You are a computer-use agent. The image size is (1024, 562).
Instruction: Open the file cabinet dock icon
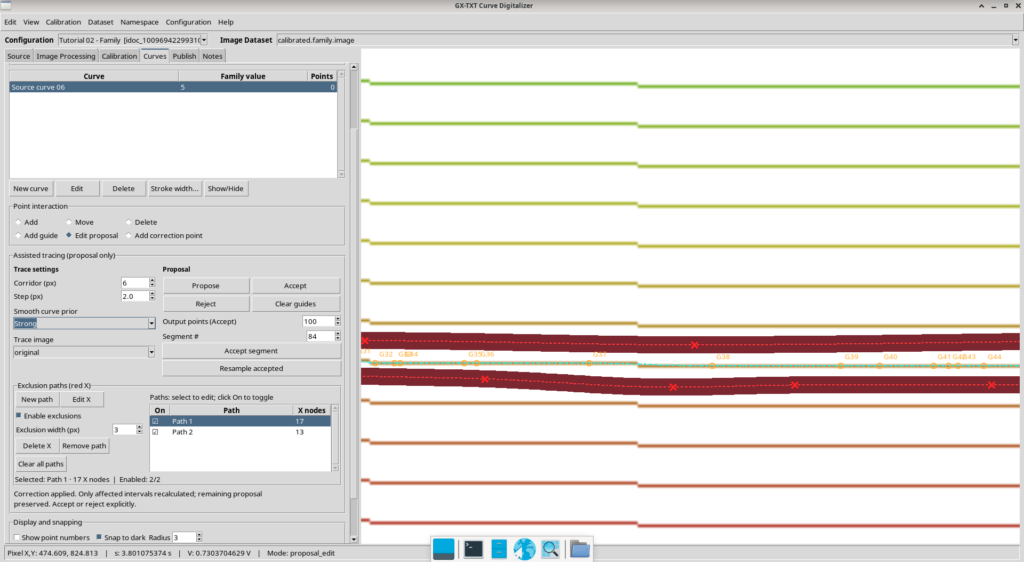click(499, 549)
